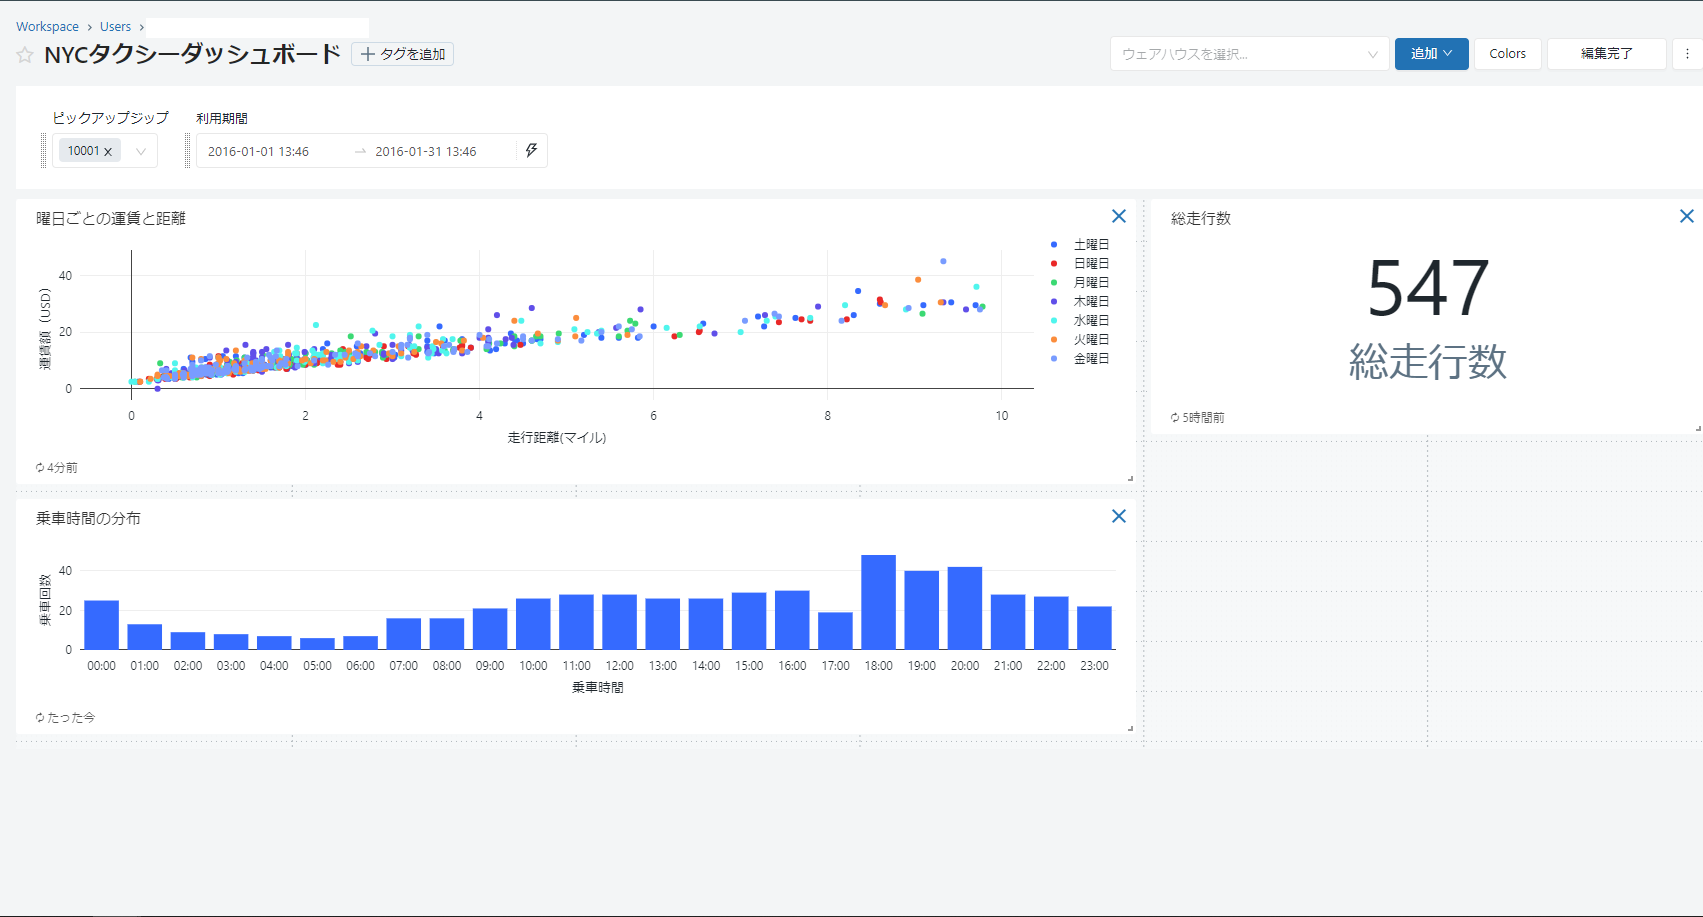Click the lightning bolt icon in the date filter
1703x917 pixels.
[531, 151]
